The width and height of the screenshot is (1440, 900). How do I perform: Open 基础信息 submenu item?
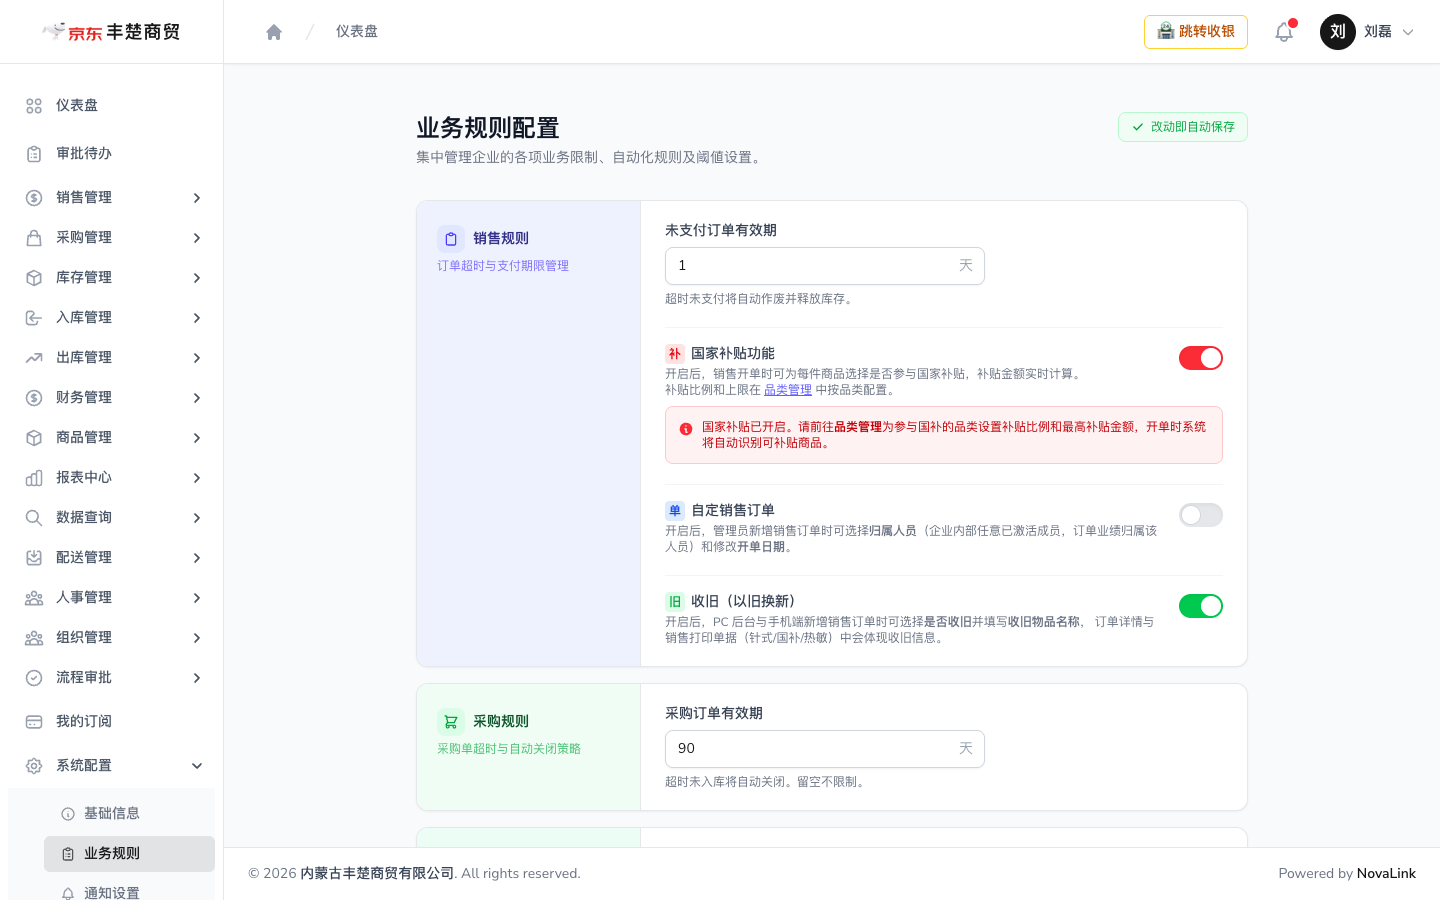[129, 814]
